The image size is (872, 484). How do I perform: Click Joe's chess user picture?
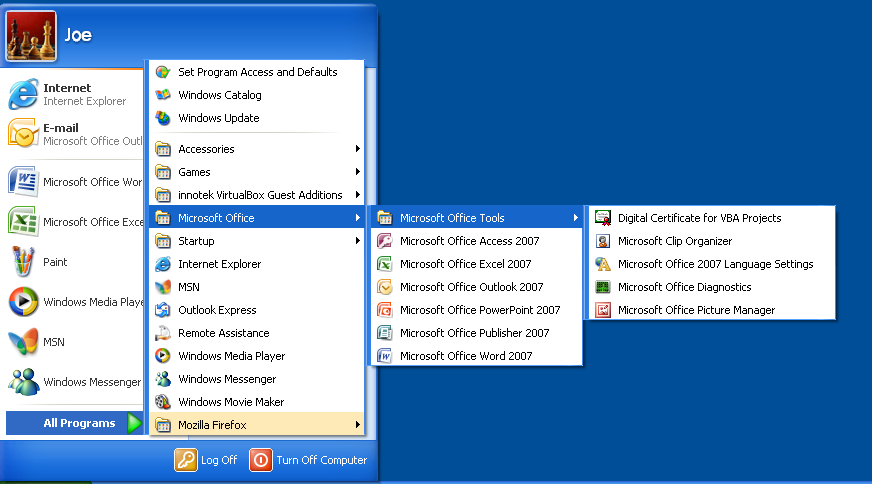pyautogui.click(x=31, y=36)
